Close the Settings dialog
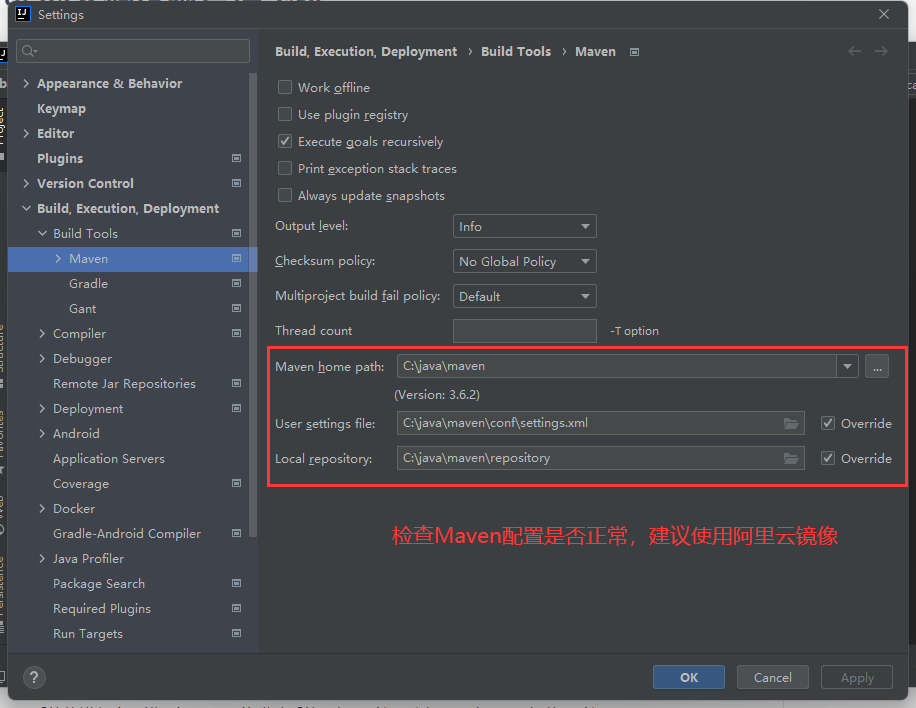 pyautogui.click(x=884, y=14)
